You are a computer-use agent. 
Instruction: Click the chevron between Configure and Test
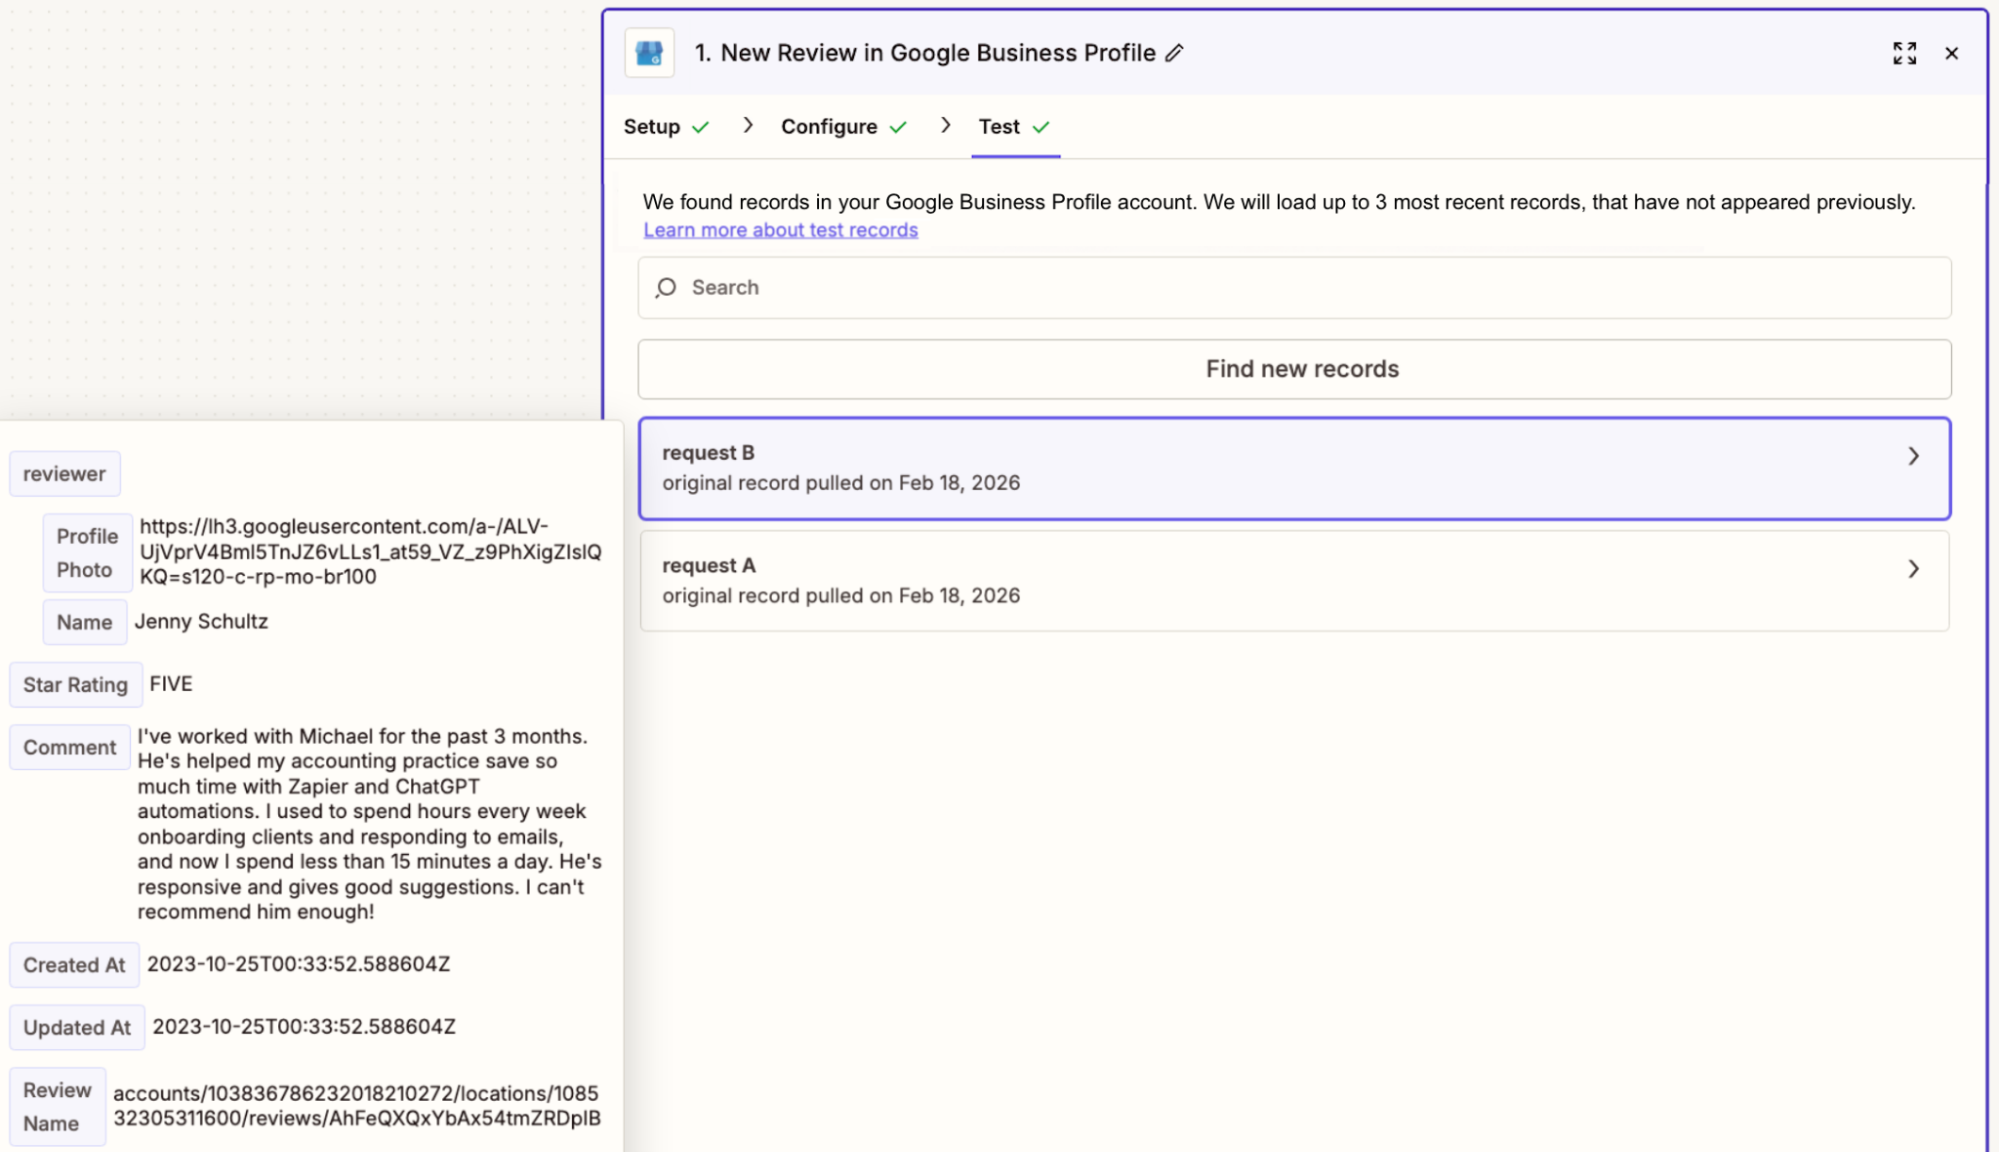(x=945, y=126)
